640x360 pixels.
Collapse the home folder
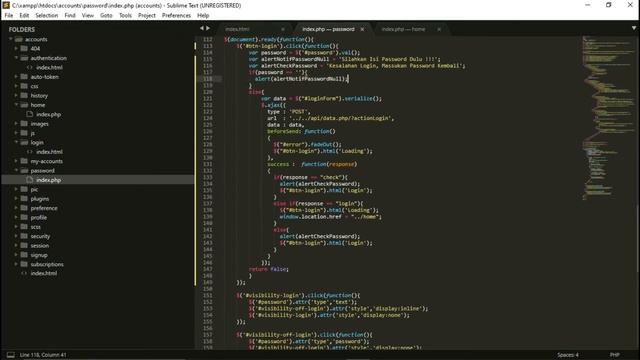(x=16, y=105)
